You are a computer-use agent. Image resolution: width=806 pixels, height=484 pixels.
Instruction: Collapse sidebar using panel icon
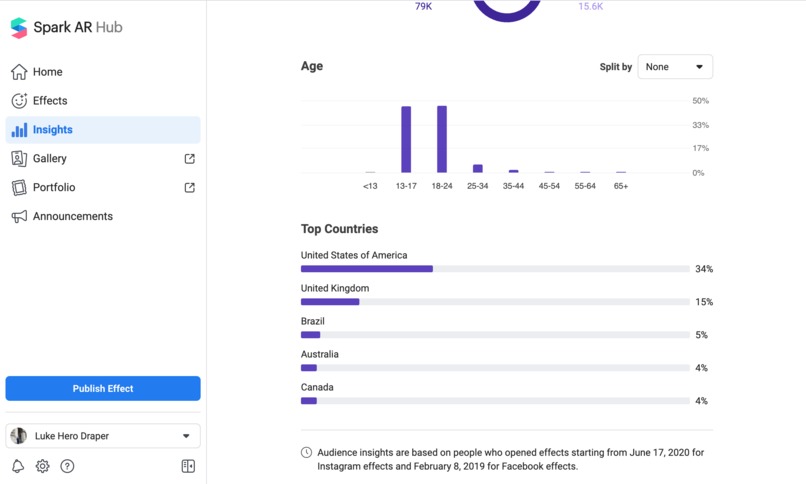point(188,466)
